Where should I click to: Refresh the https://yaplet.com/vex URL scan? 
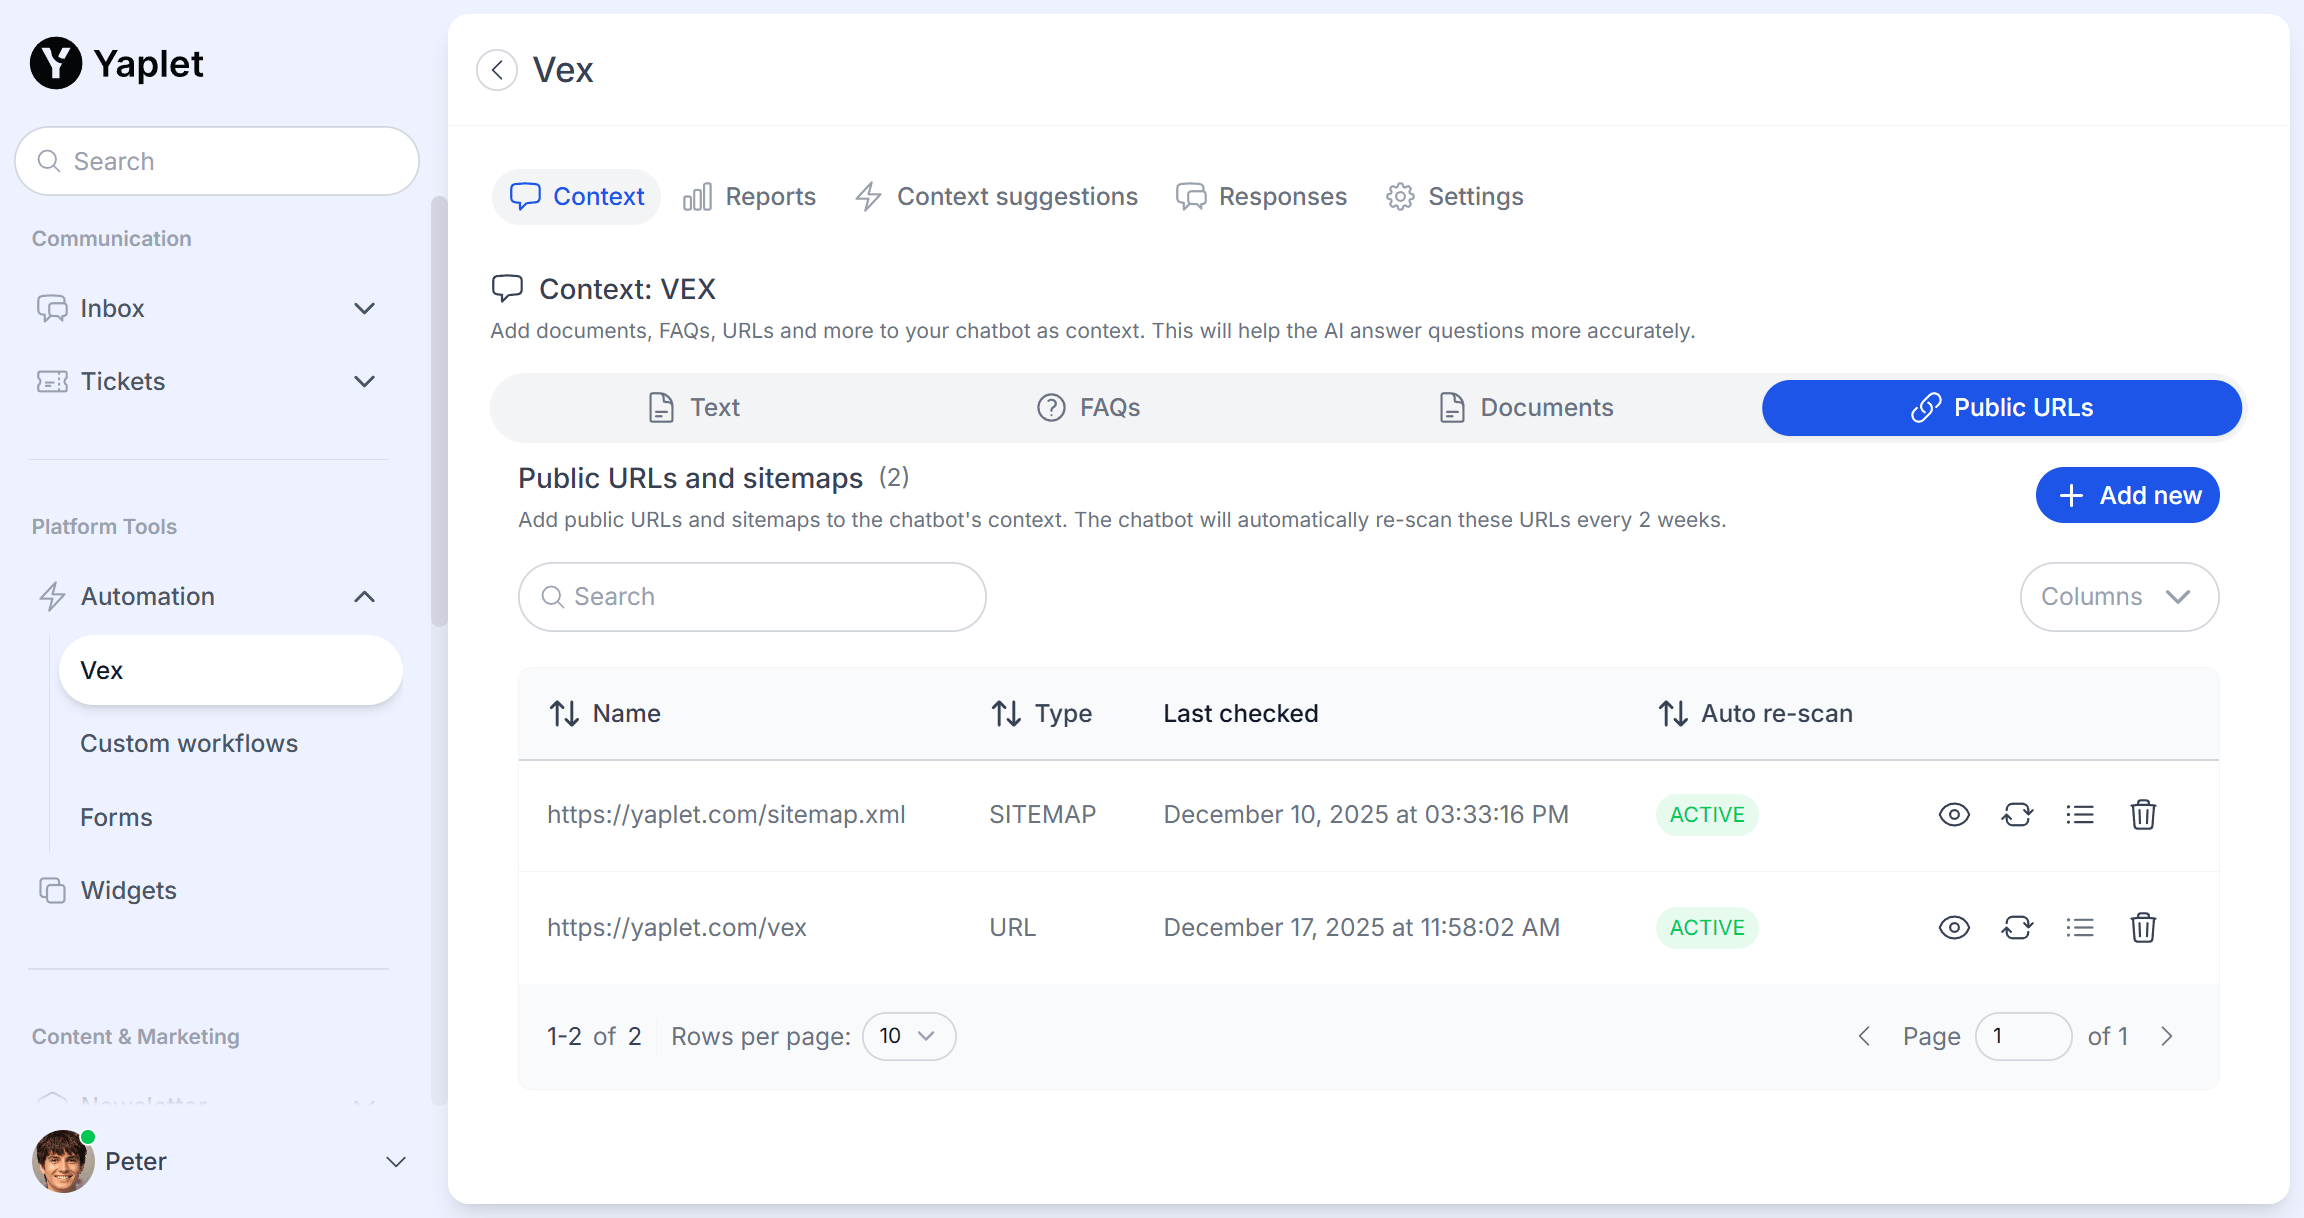(x=2017, y=928)
